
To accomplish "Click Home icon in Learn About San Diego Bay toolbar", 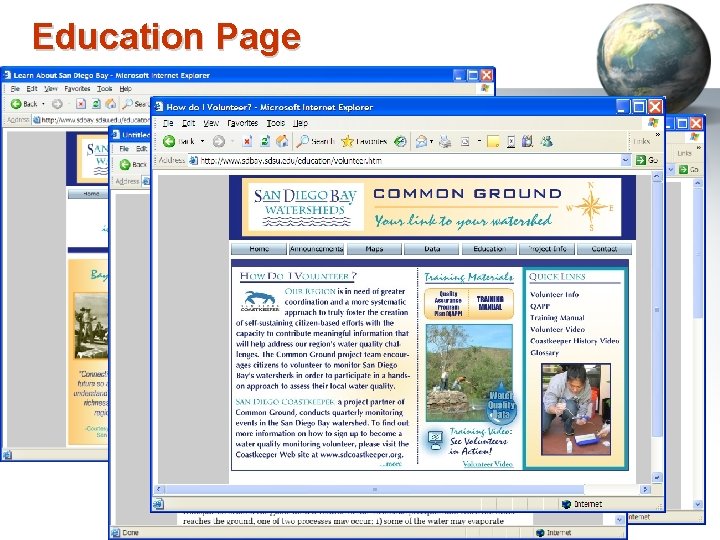I will click(111, 104).
